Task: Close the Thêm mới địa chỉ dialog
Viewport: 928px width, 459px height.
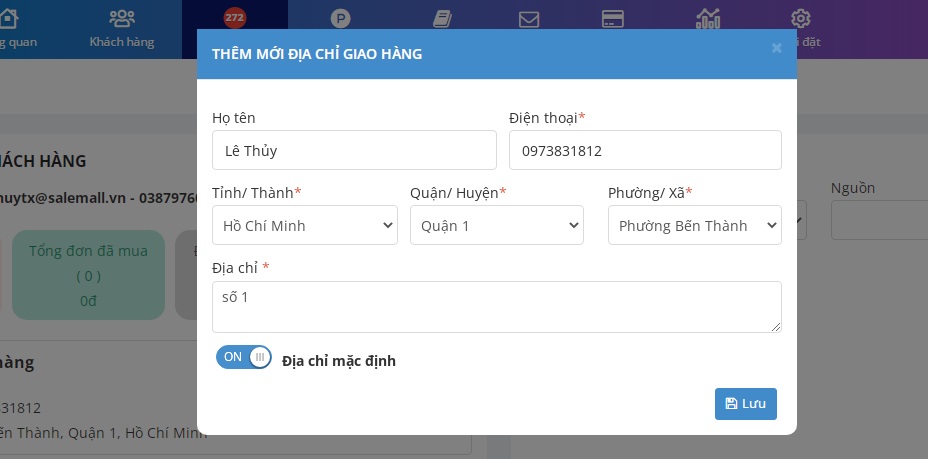Action: pos(777,48)
